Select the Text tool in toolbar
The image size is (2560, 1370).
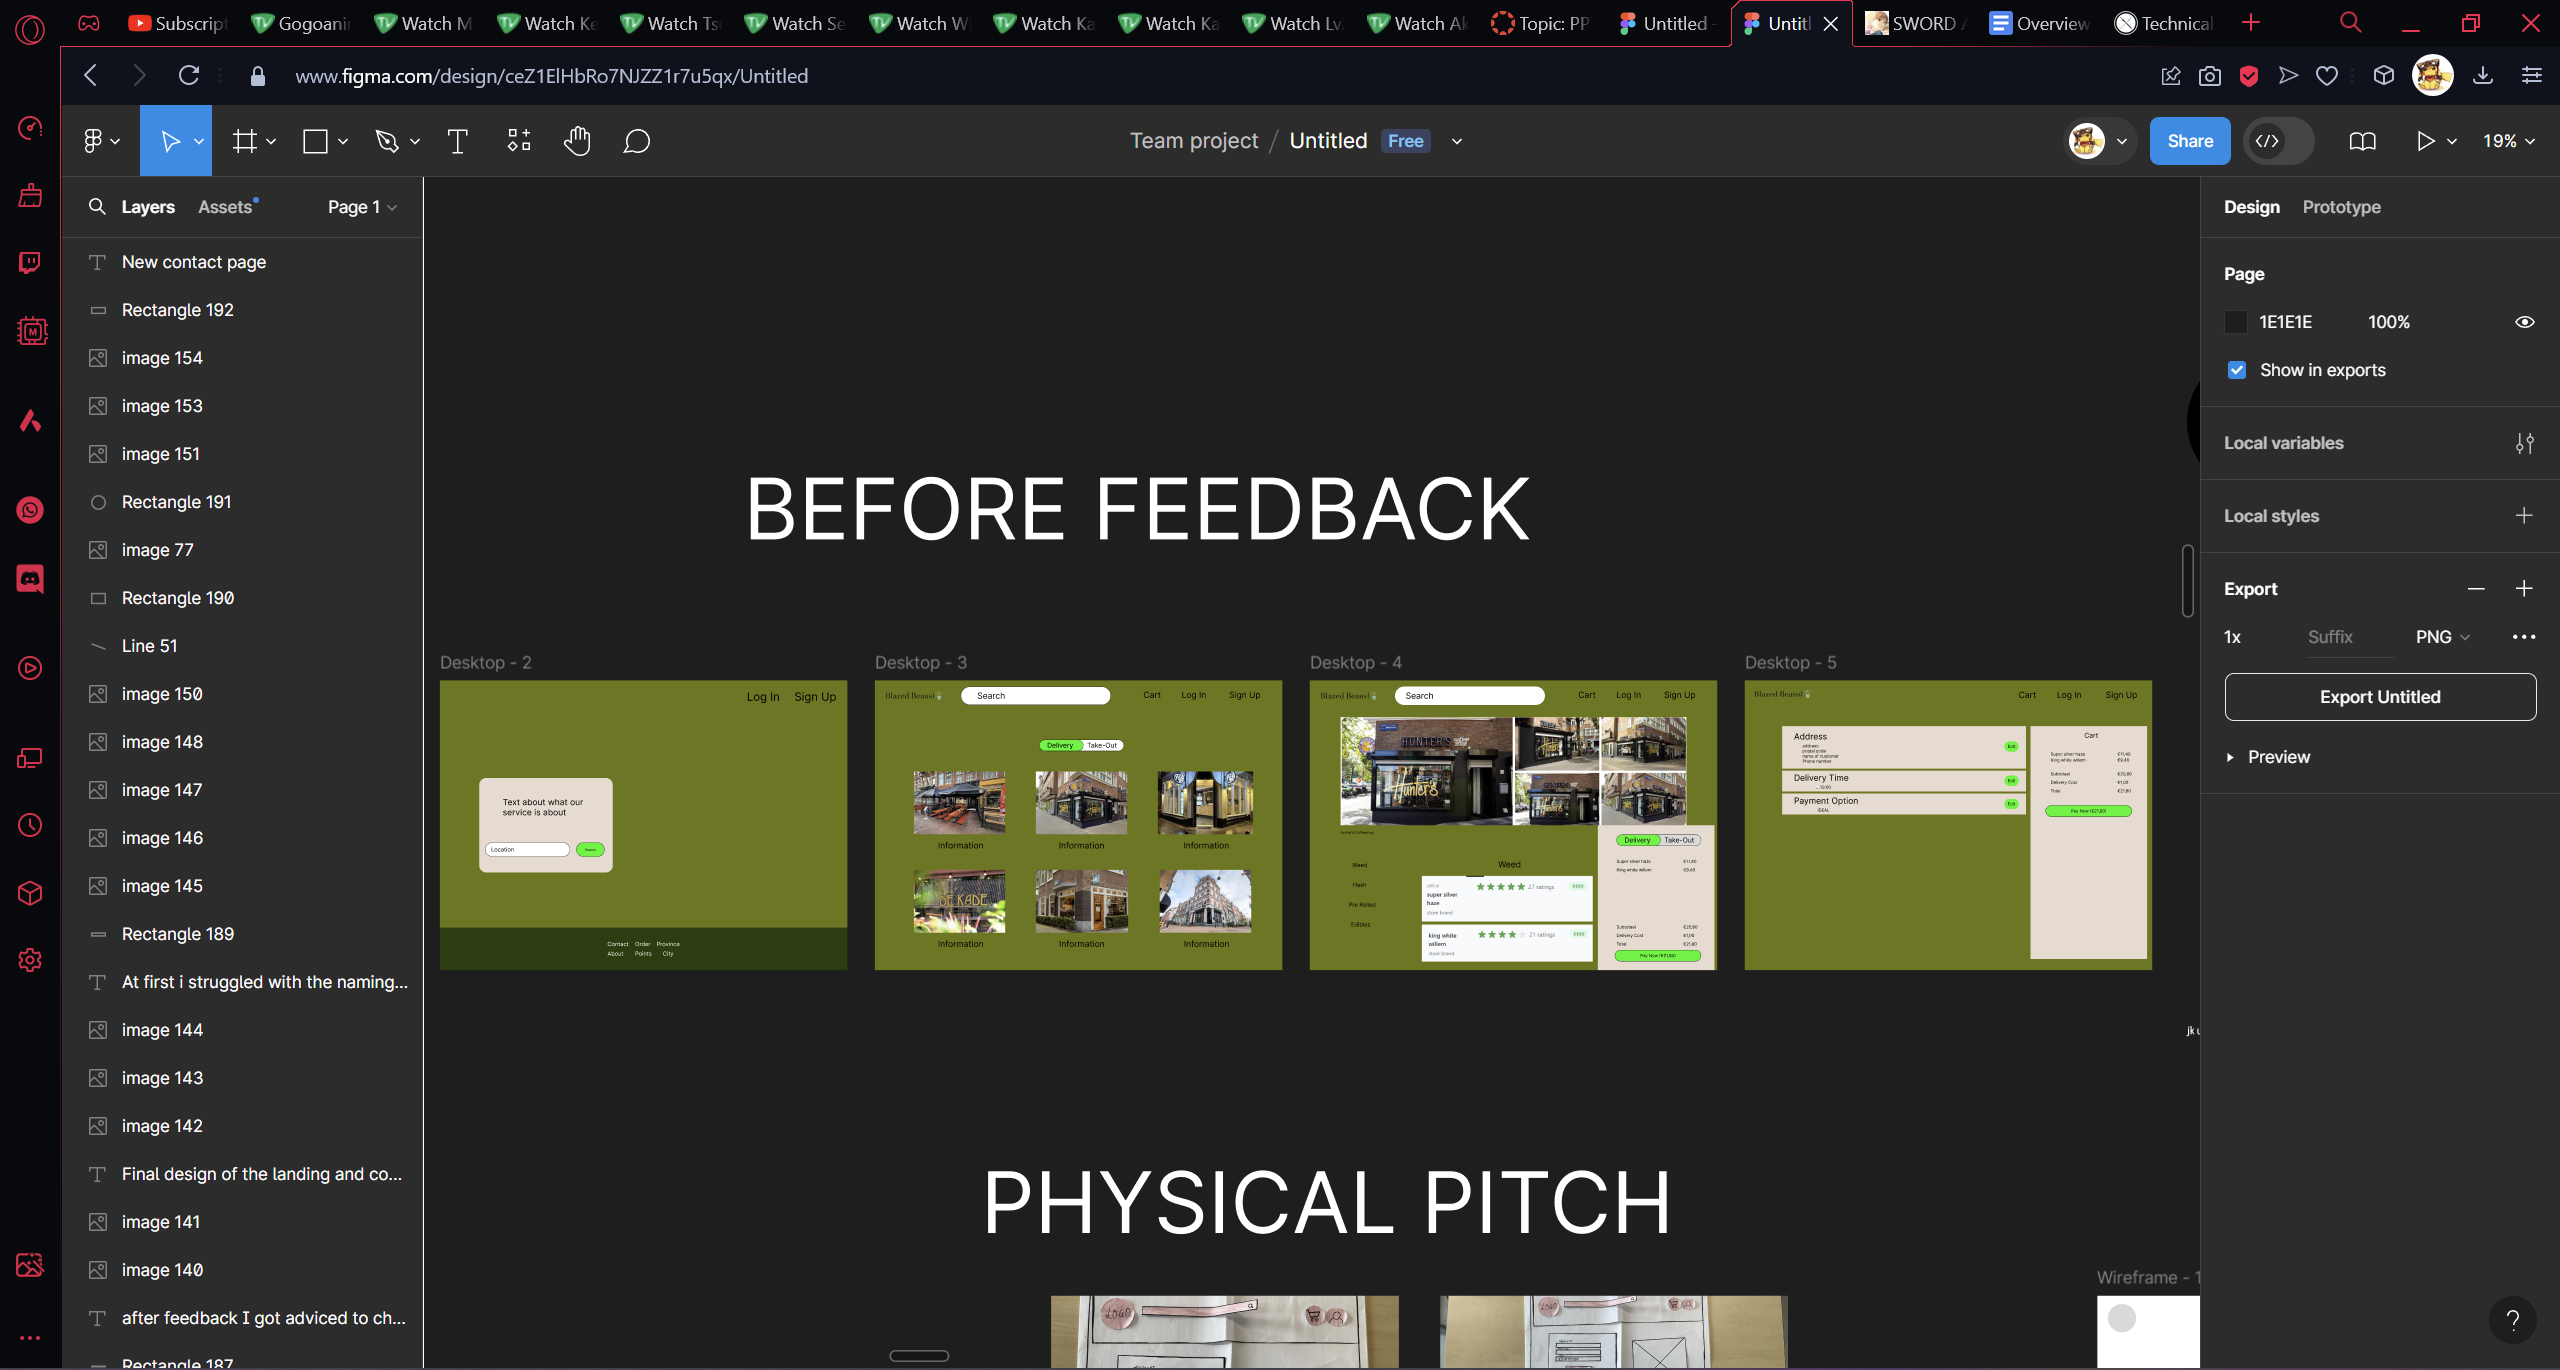coord(458,141)
